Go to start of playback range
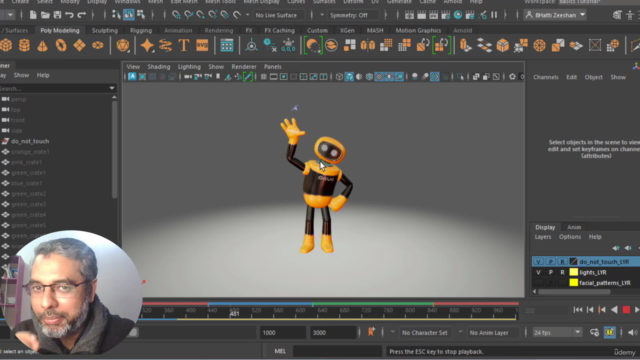Image resolution: width=640 pixels, height=360 pixels. pyautogui.click(x=578, y=310)
